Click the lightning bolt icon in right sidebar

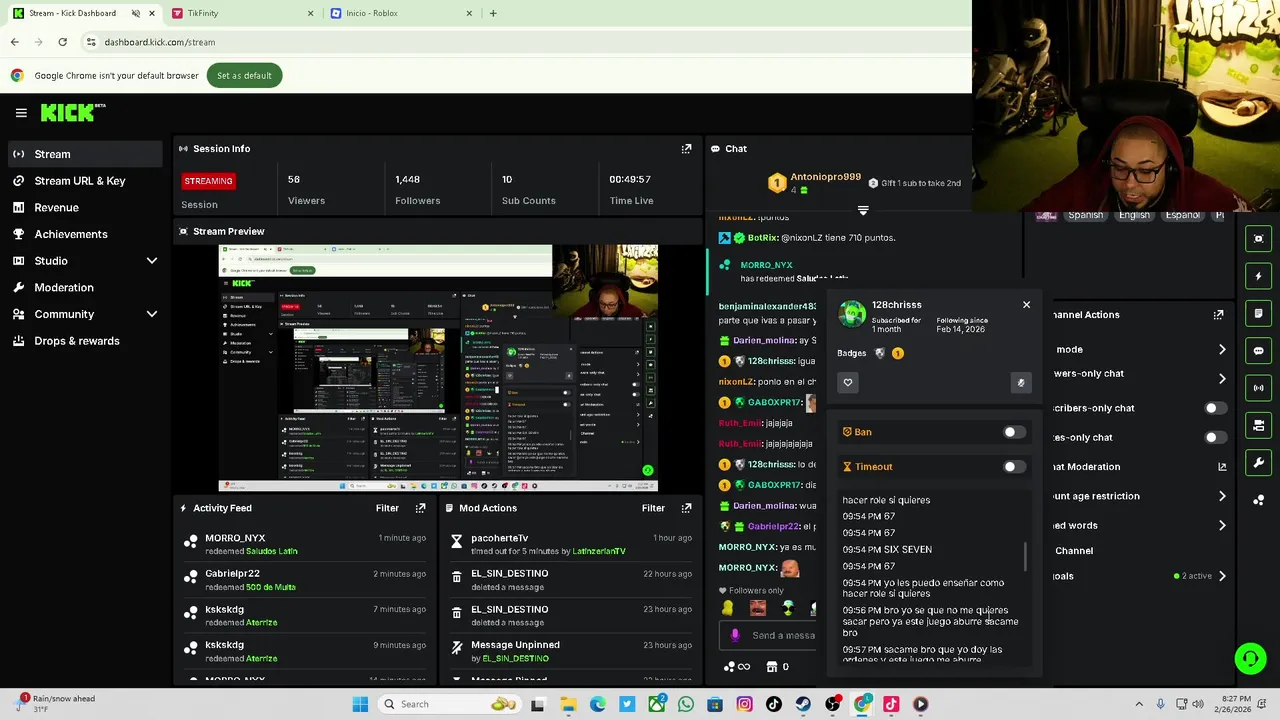click(1259, 276)
